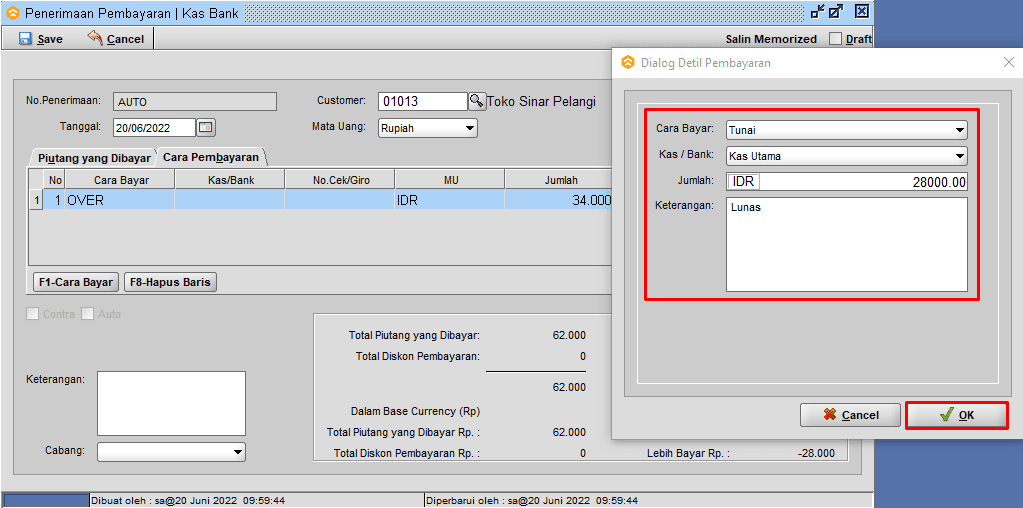Click the application logo in window title

point(12,12)
